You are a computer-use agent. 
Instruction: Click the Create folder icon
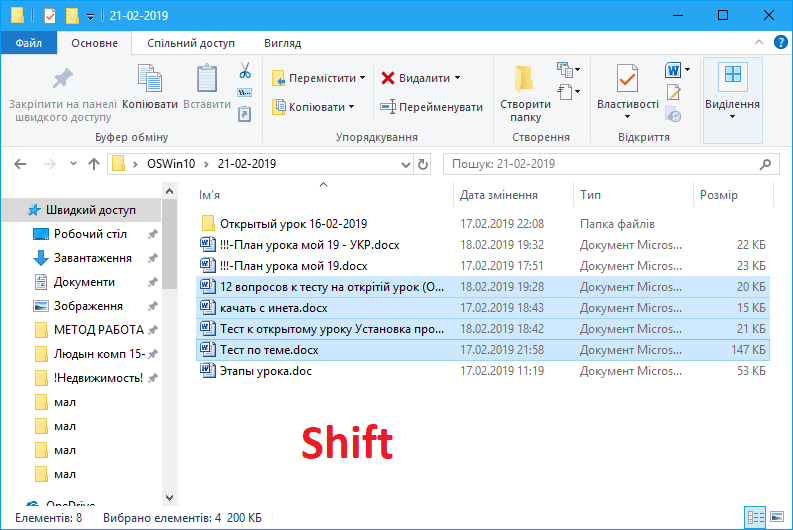[524, 78]
